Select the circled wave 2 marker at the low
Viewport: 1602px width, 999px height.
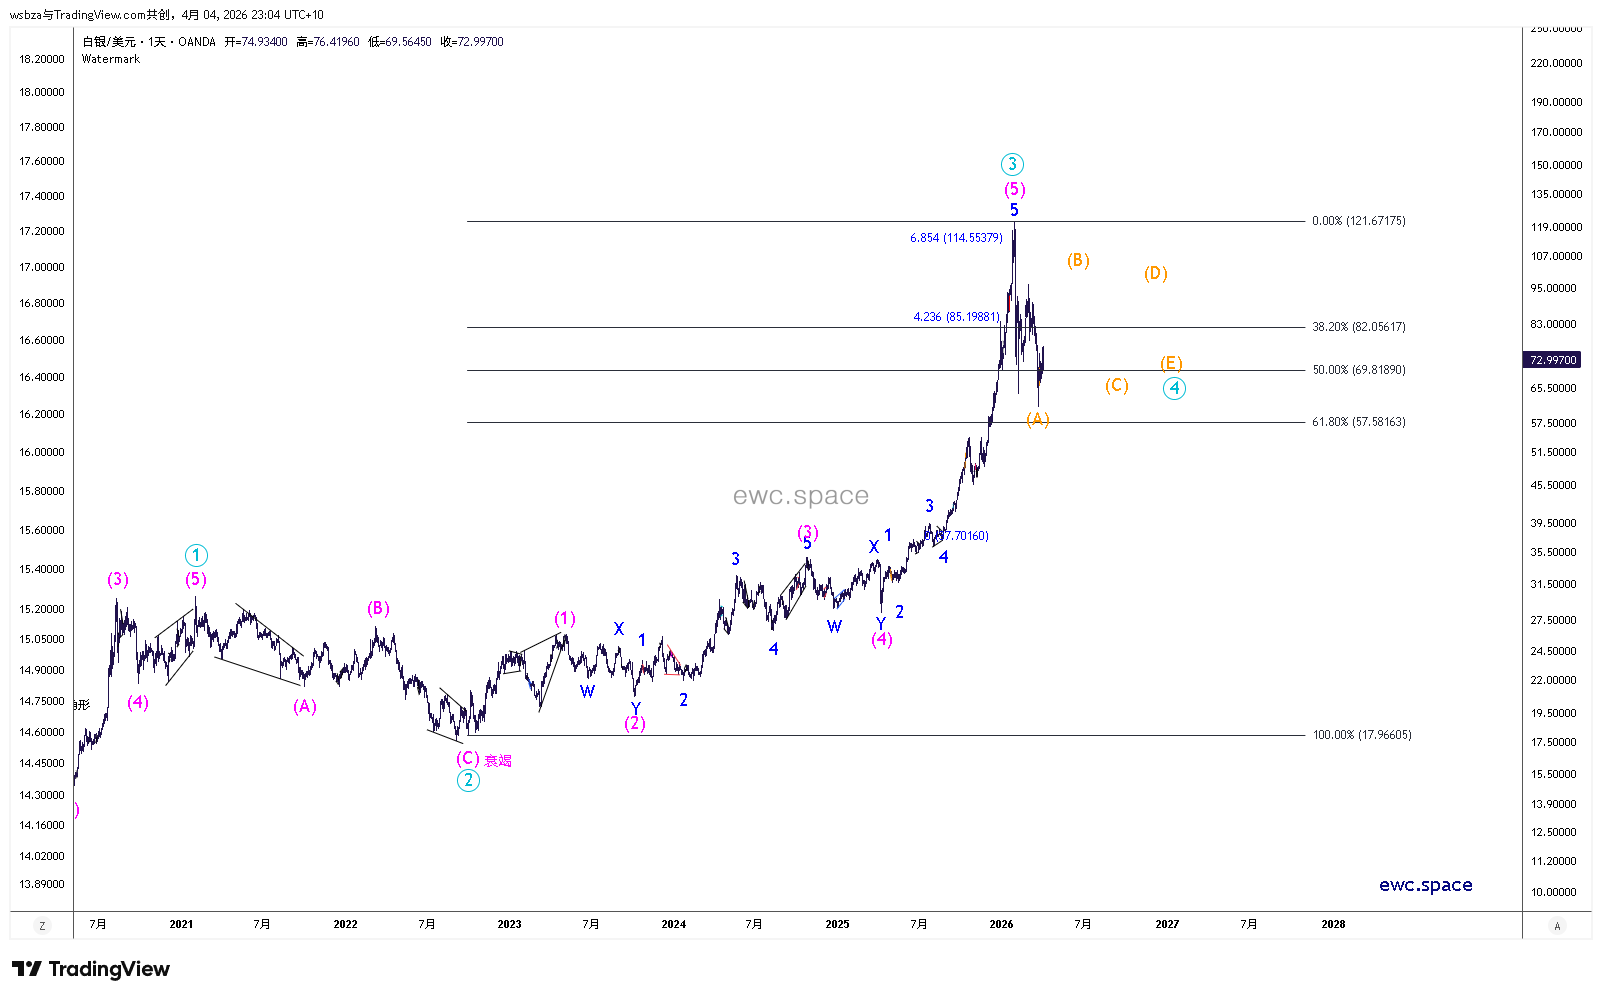468,781
